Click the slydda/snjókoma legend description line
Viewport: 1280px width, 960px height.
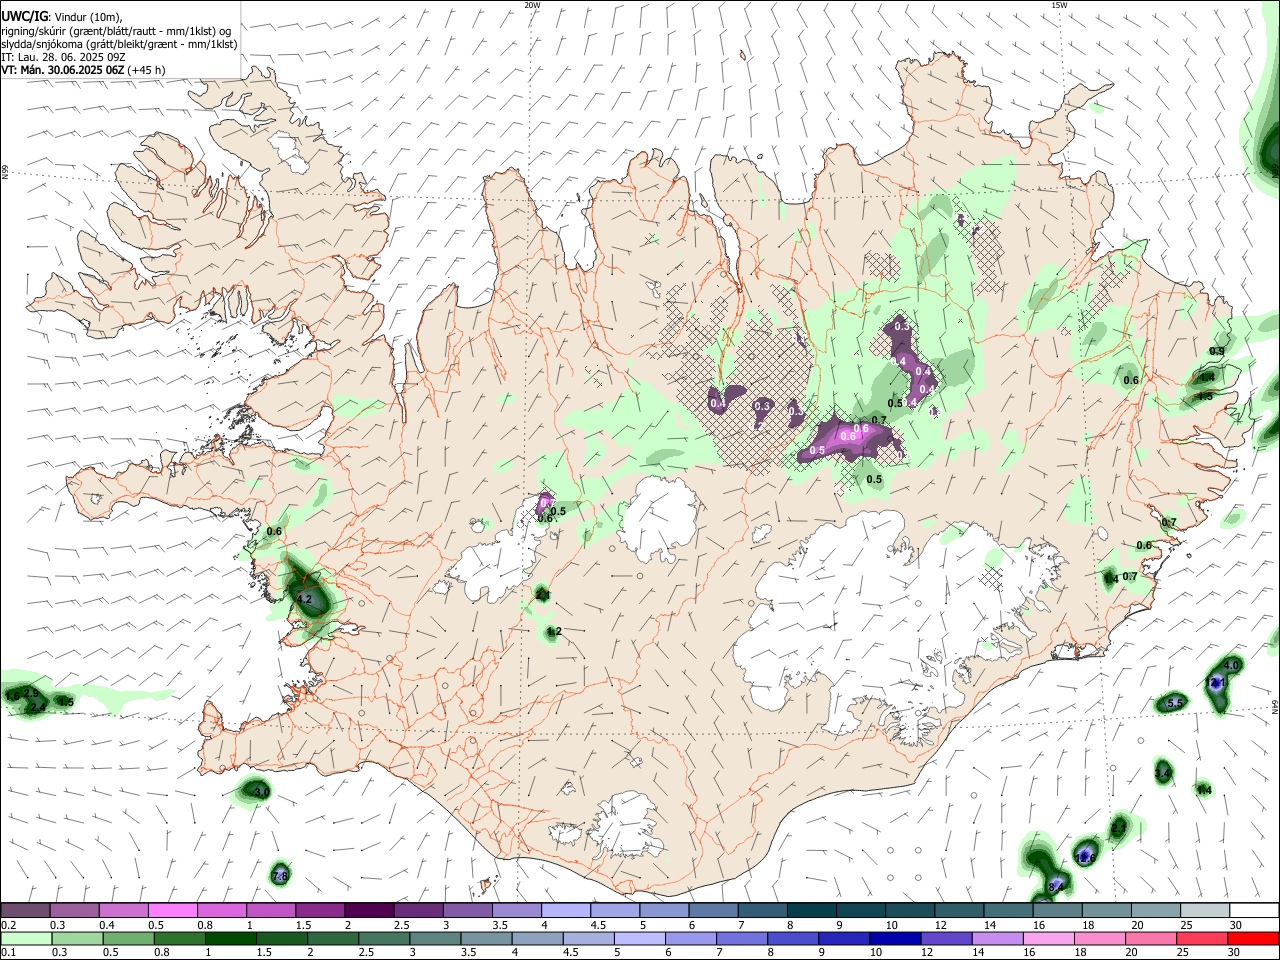[x=120, y=44]
